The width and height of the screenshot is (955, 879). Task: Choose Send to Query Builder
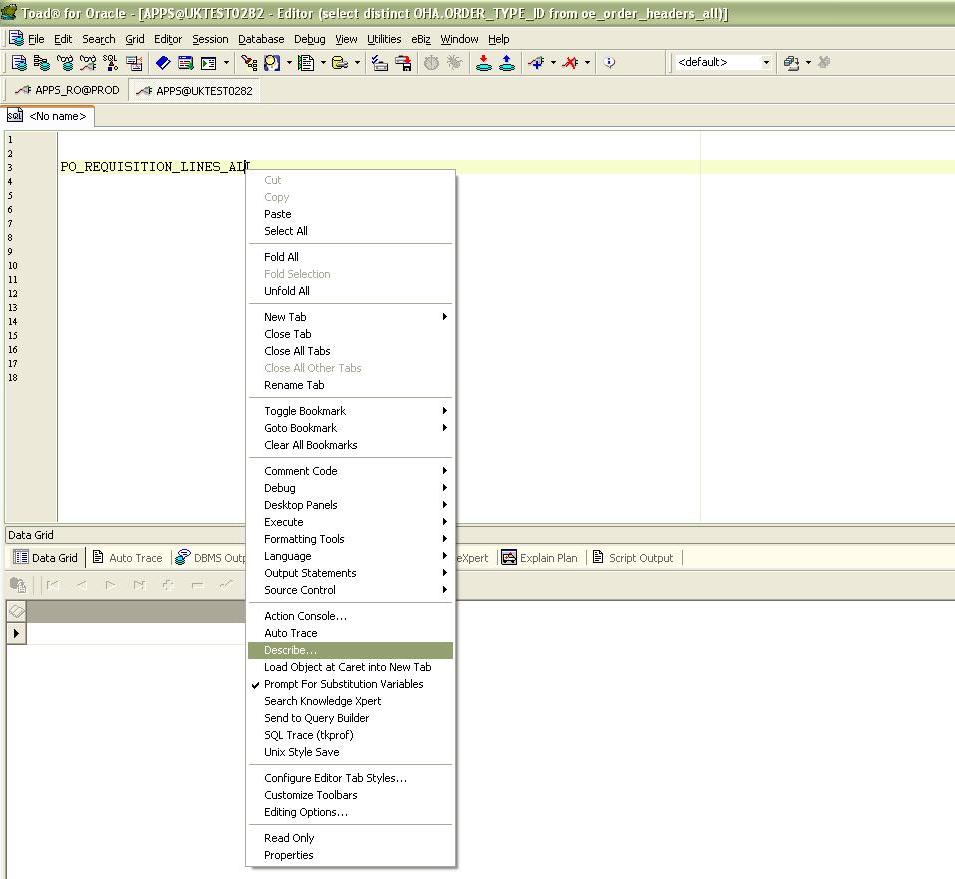(350, 718)
